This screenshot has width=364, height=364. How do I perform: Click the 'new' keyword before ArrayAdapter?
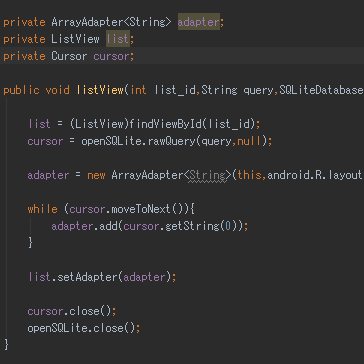coord(96,175)
